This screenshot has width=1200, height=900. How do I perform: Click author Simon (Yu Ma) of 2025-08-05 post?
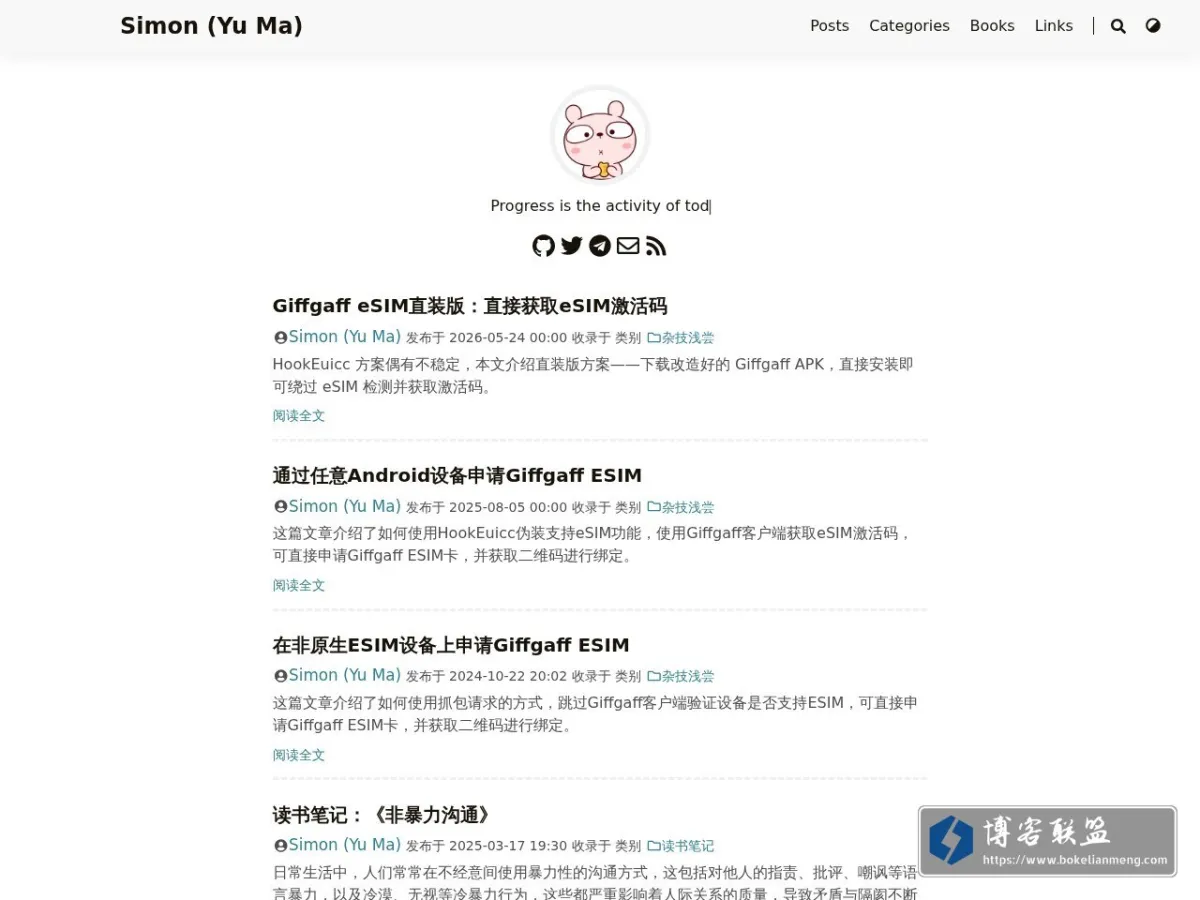tap(338, 506)
